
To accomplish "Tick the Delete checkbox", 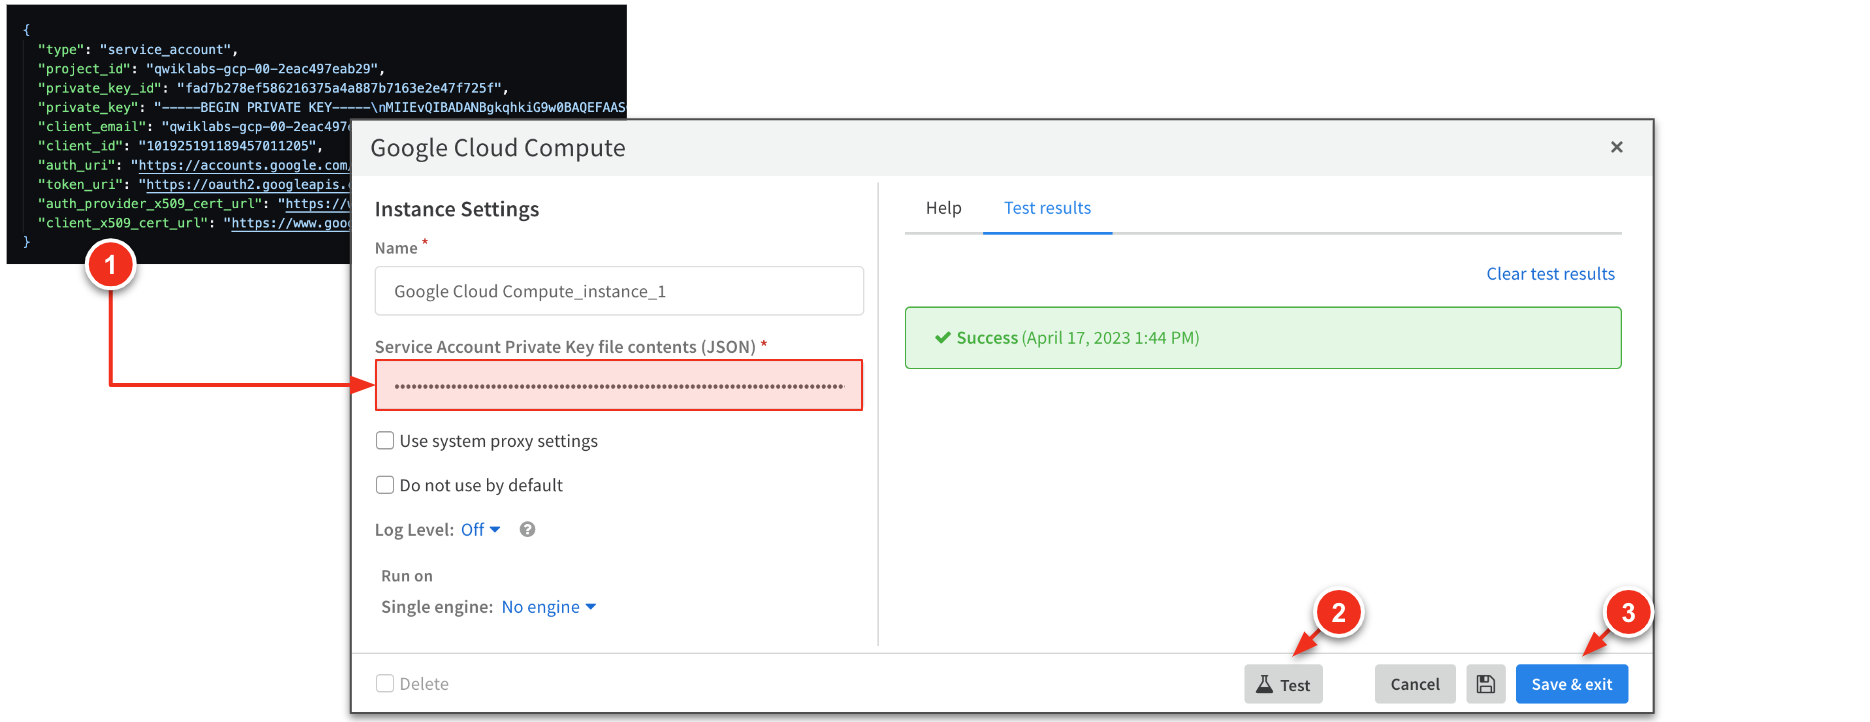I will click(x=385, y=684).
